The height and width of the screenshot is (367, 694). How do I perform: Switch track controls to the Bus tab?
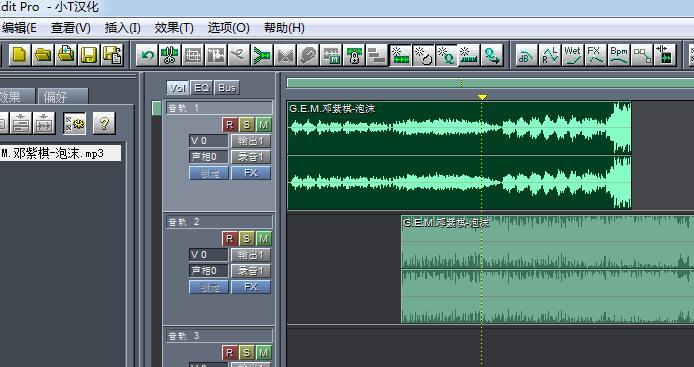(227, 88)
